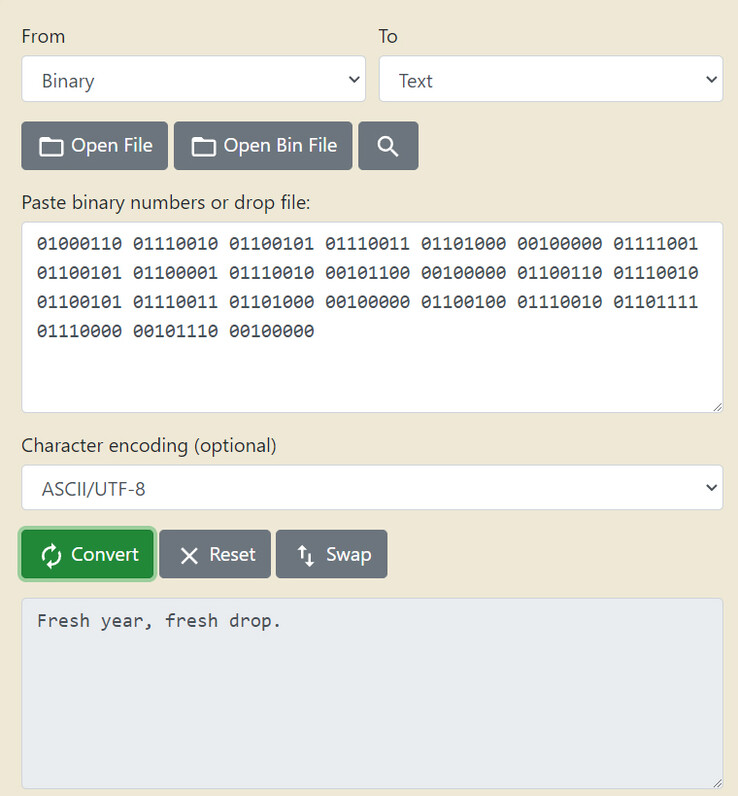Focus the binary numbers input text area

click(371, 370)
